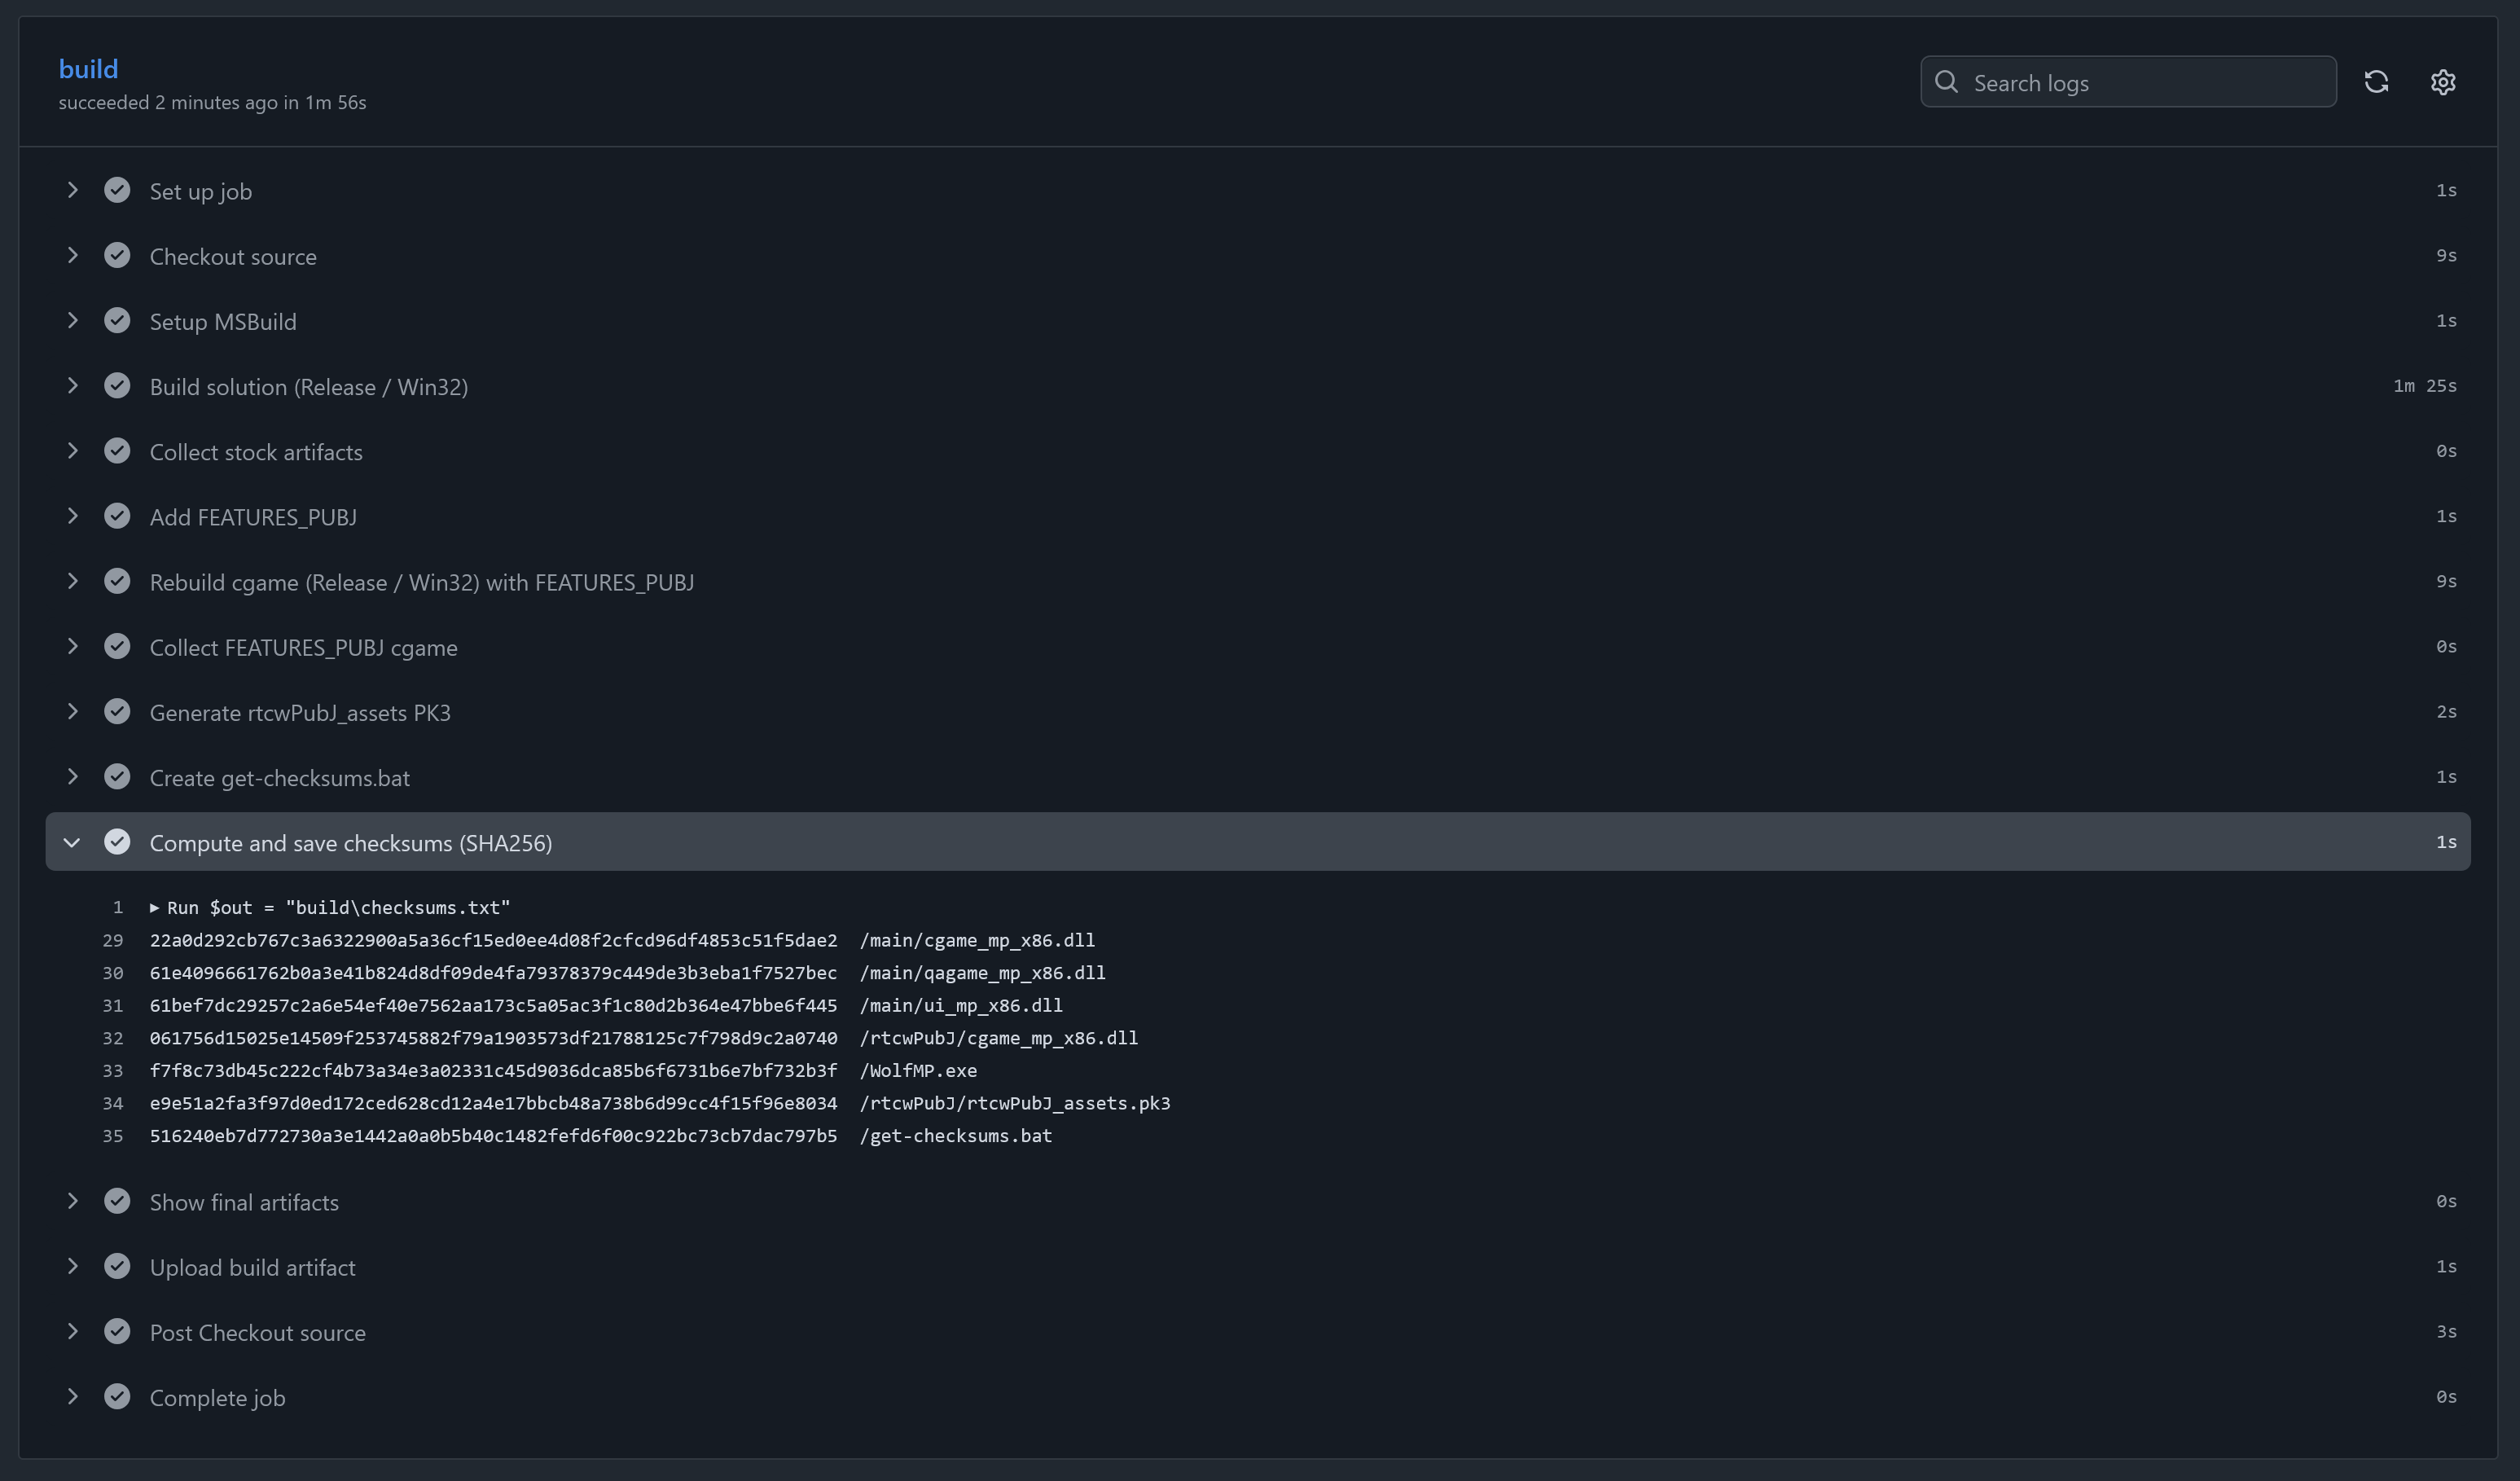Viewport: 2520px width, 1481px height.
Task: Open the log settings gear icon
Action: pos(2442,82)
